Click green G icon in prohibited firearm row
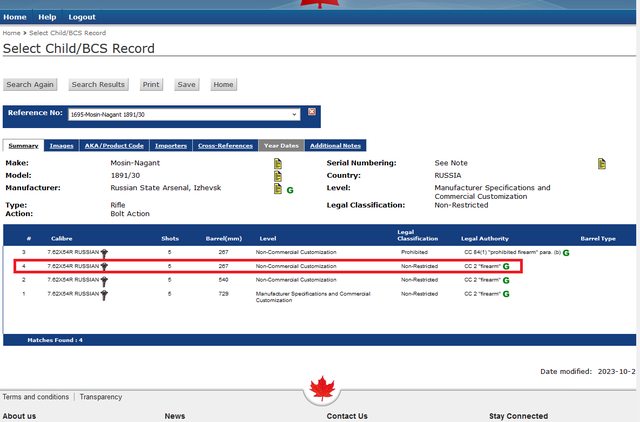 [x=566, y=253]
